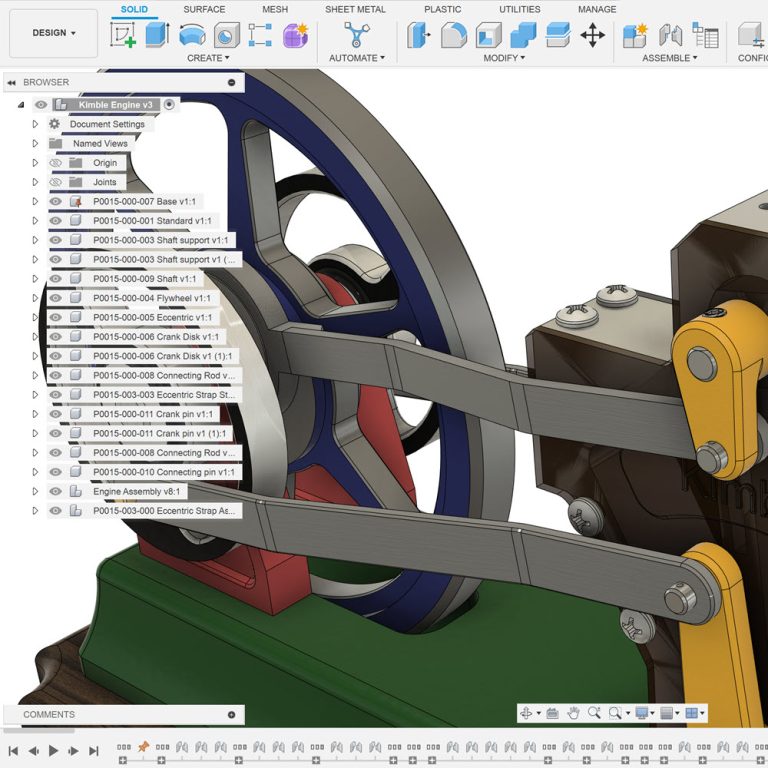Expand Named Views folder

(x=35, y=144)
